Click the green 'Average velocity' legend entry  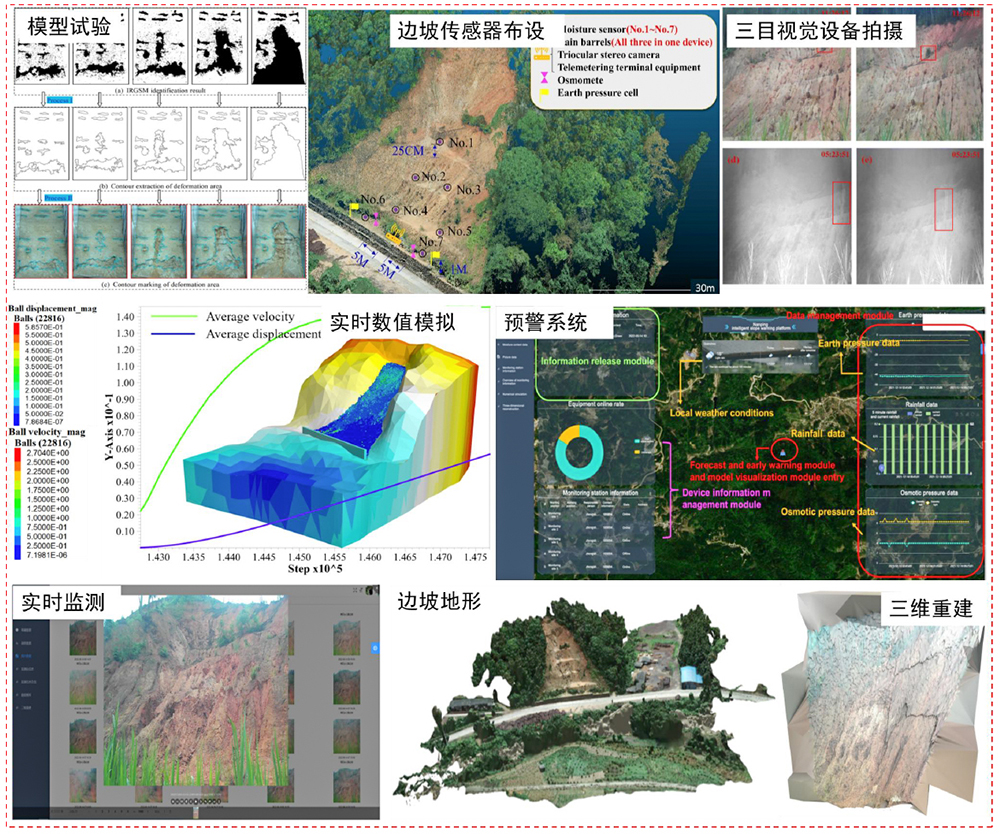[x=222, y=317]
